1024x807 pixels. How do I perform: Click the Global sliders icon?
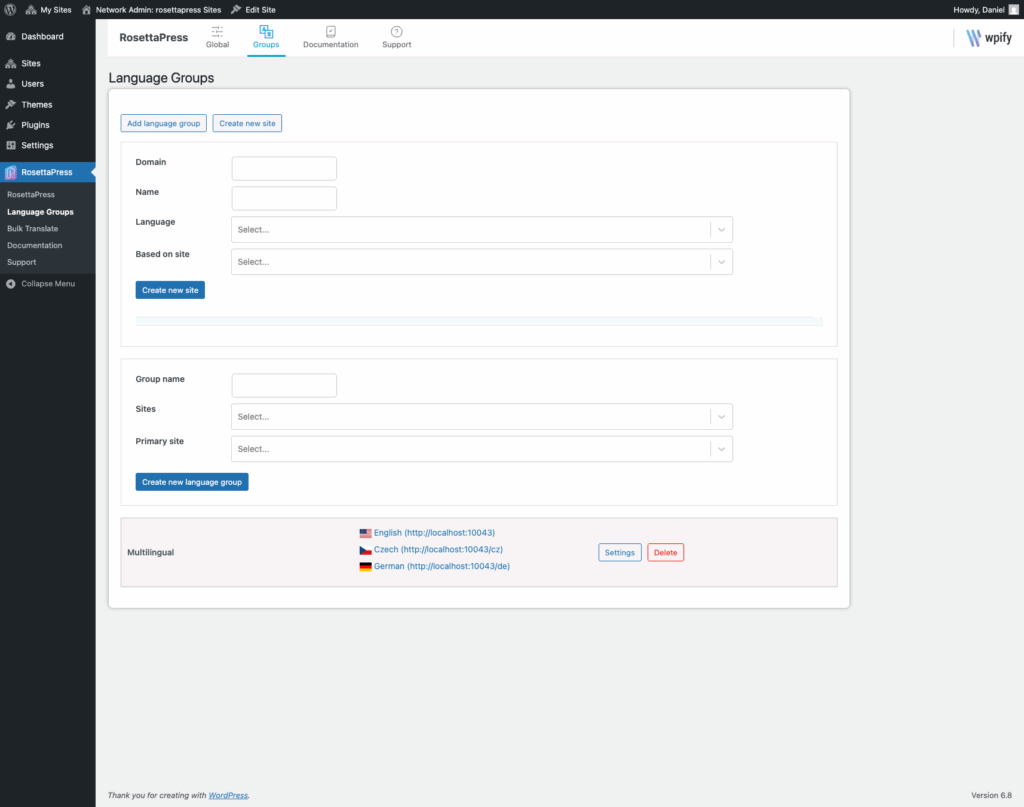tap(217, 31)
